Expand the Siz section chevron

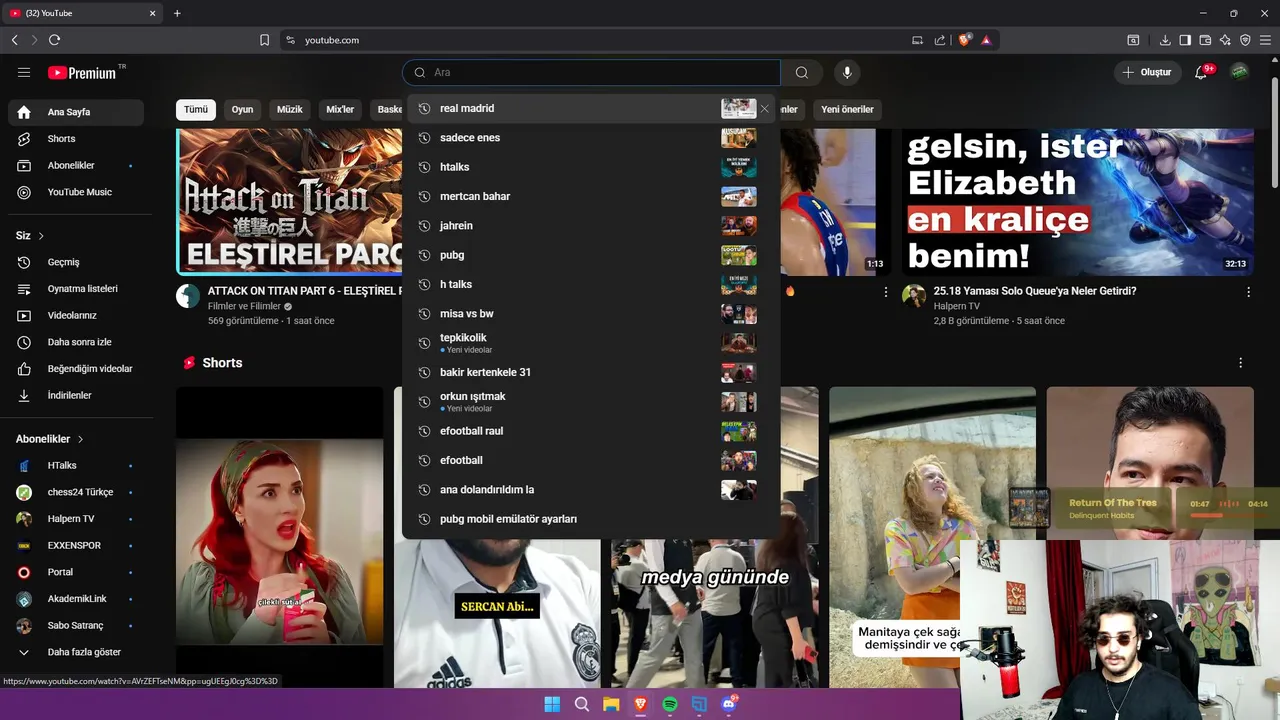point(41,236)
